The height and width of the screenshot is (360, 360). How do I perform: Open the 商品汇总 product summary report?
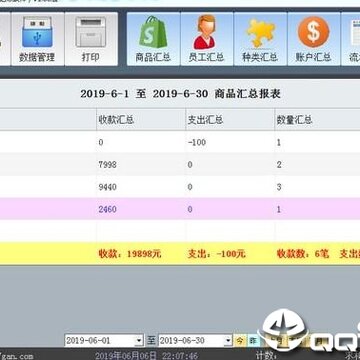point(153,39)
